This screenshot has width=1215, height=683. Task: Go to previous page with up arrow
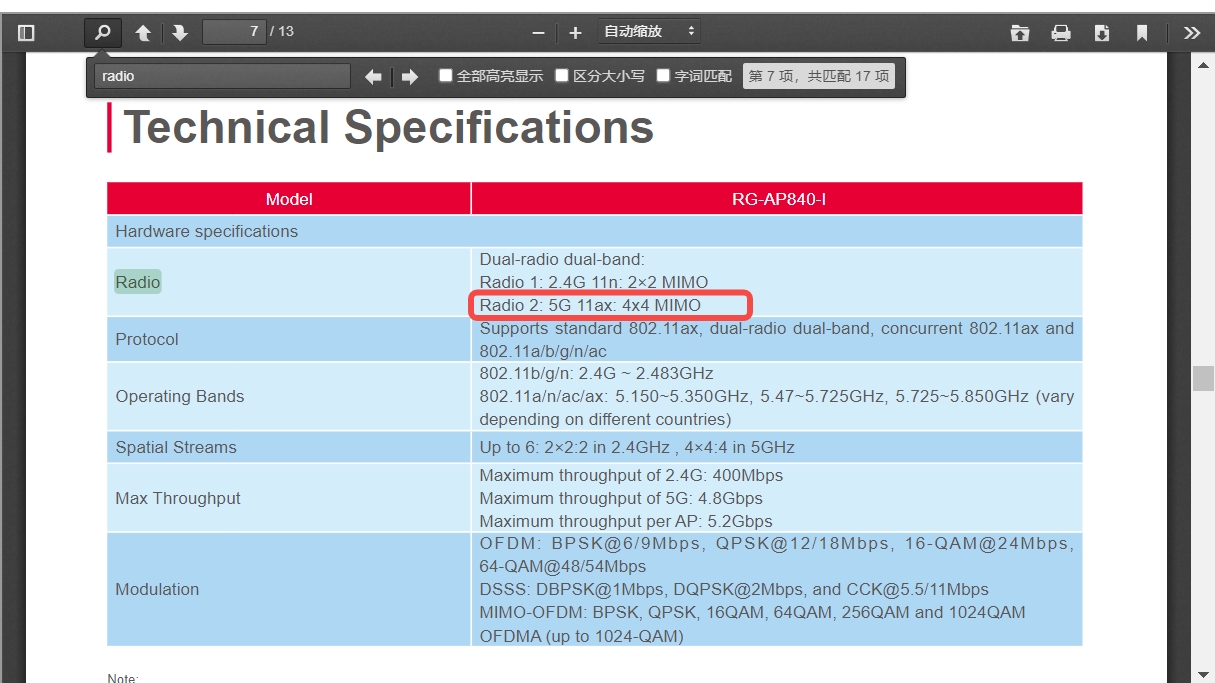(143, 32)
